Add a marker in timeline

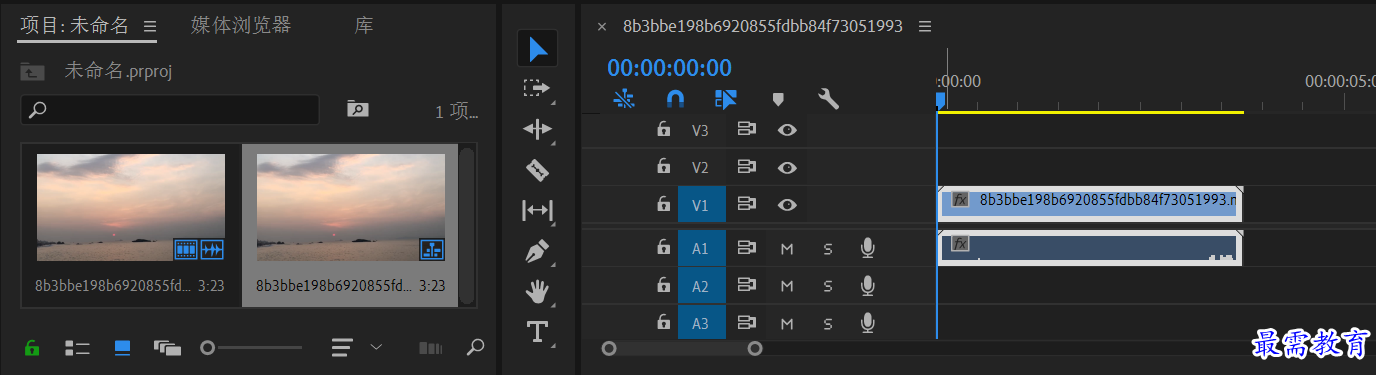(777, 99)
